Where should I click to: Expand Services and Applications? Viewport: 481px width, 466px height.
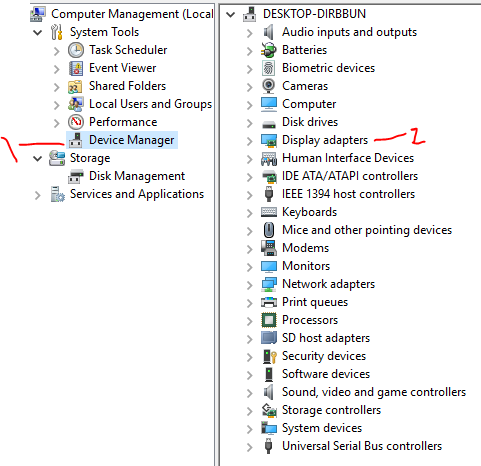coord(38,195)
